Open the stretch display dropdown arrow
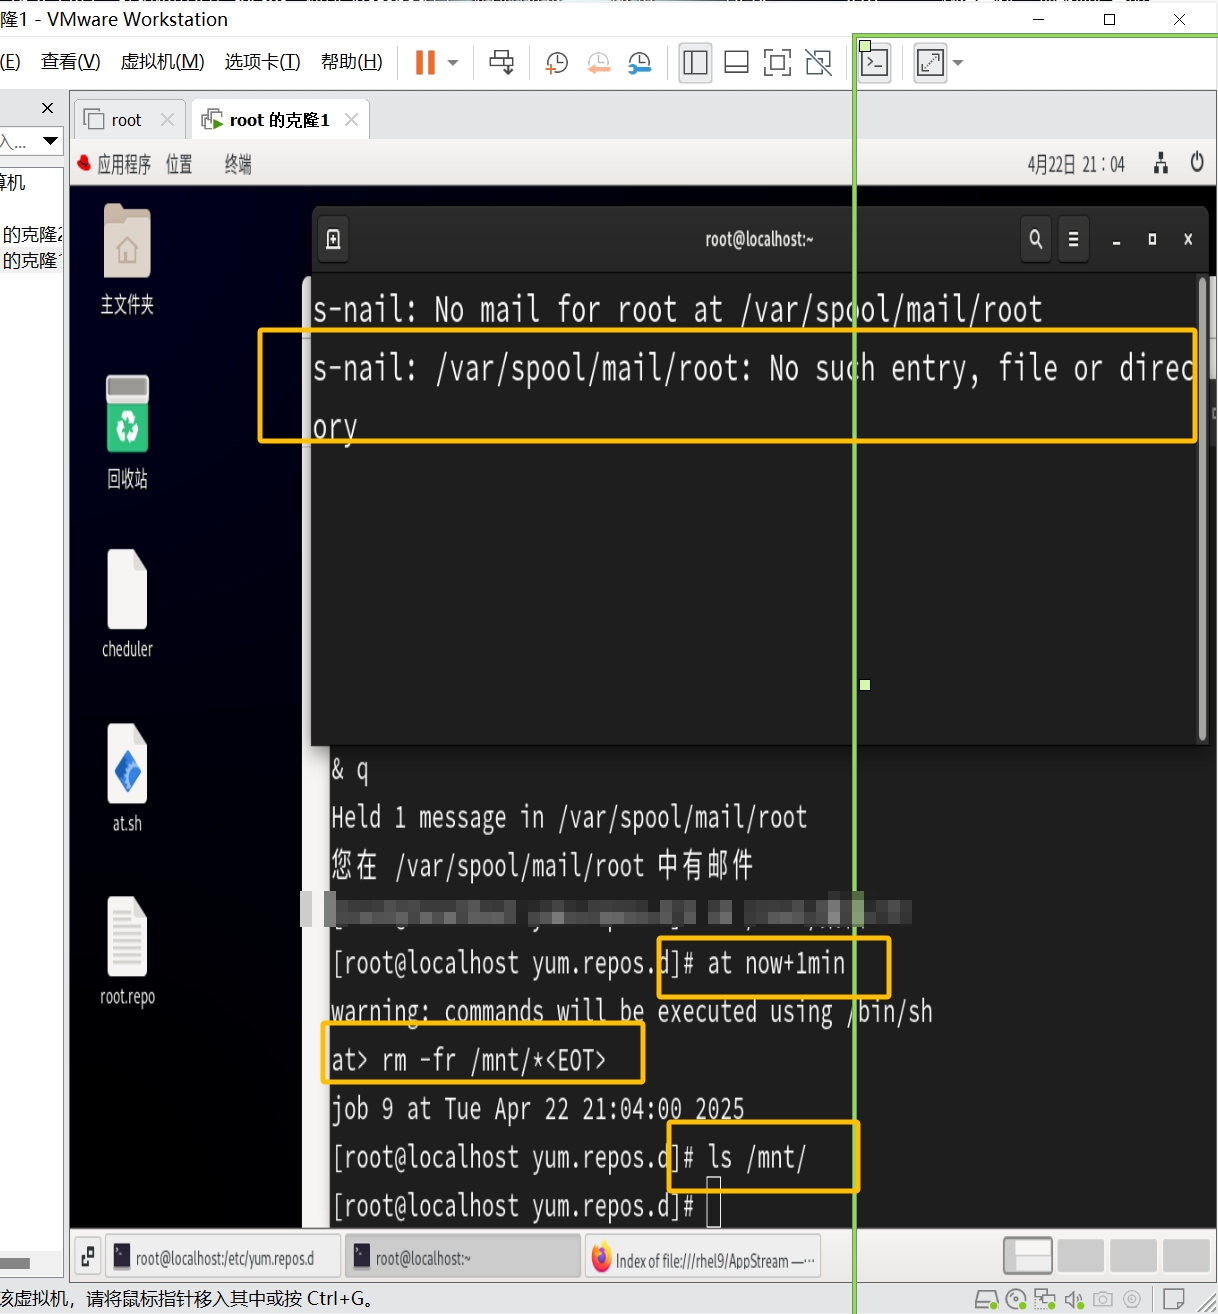This screenshot has height=1314, width=1218. (958, 62)
